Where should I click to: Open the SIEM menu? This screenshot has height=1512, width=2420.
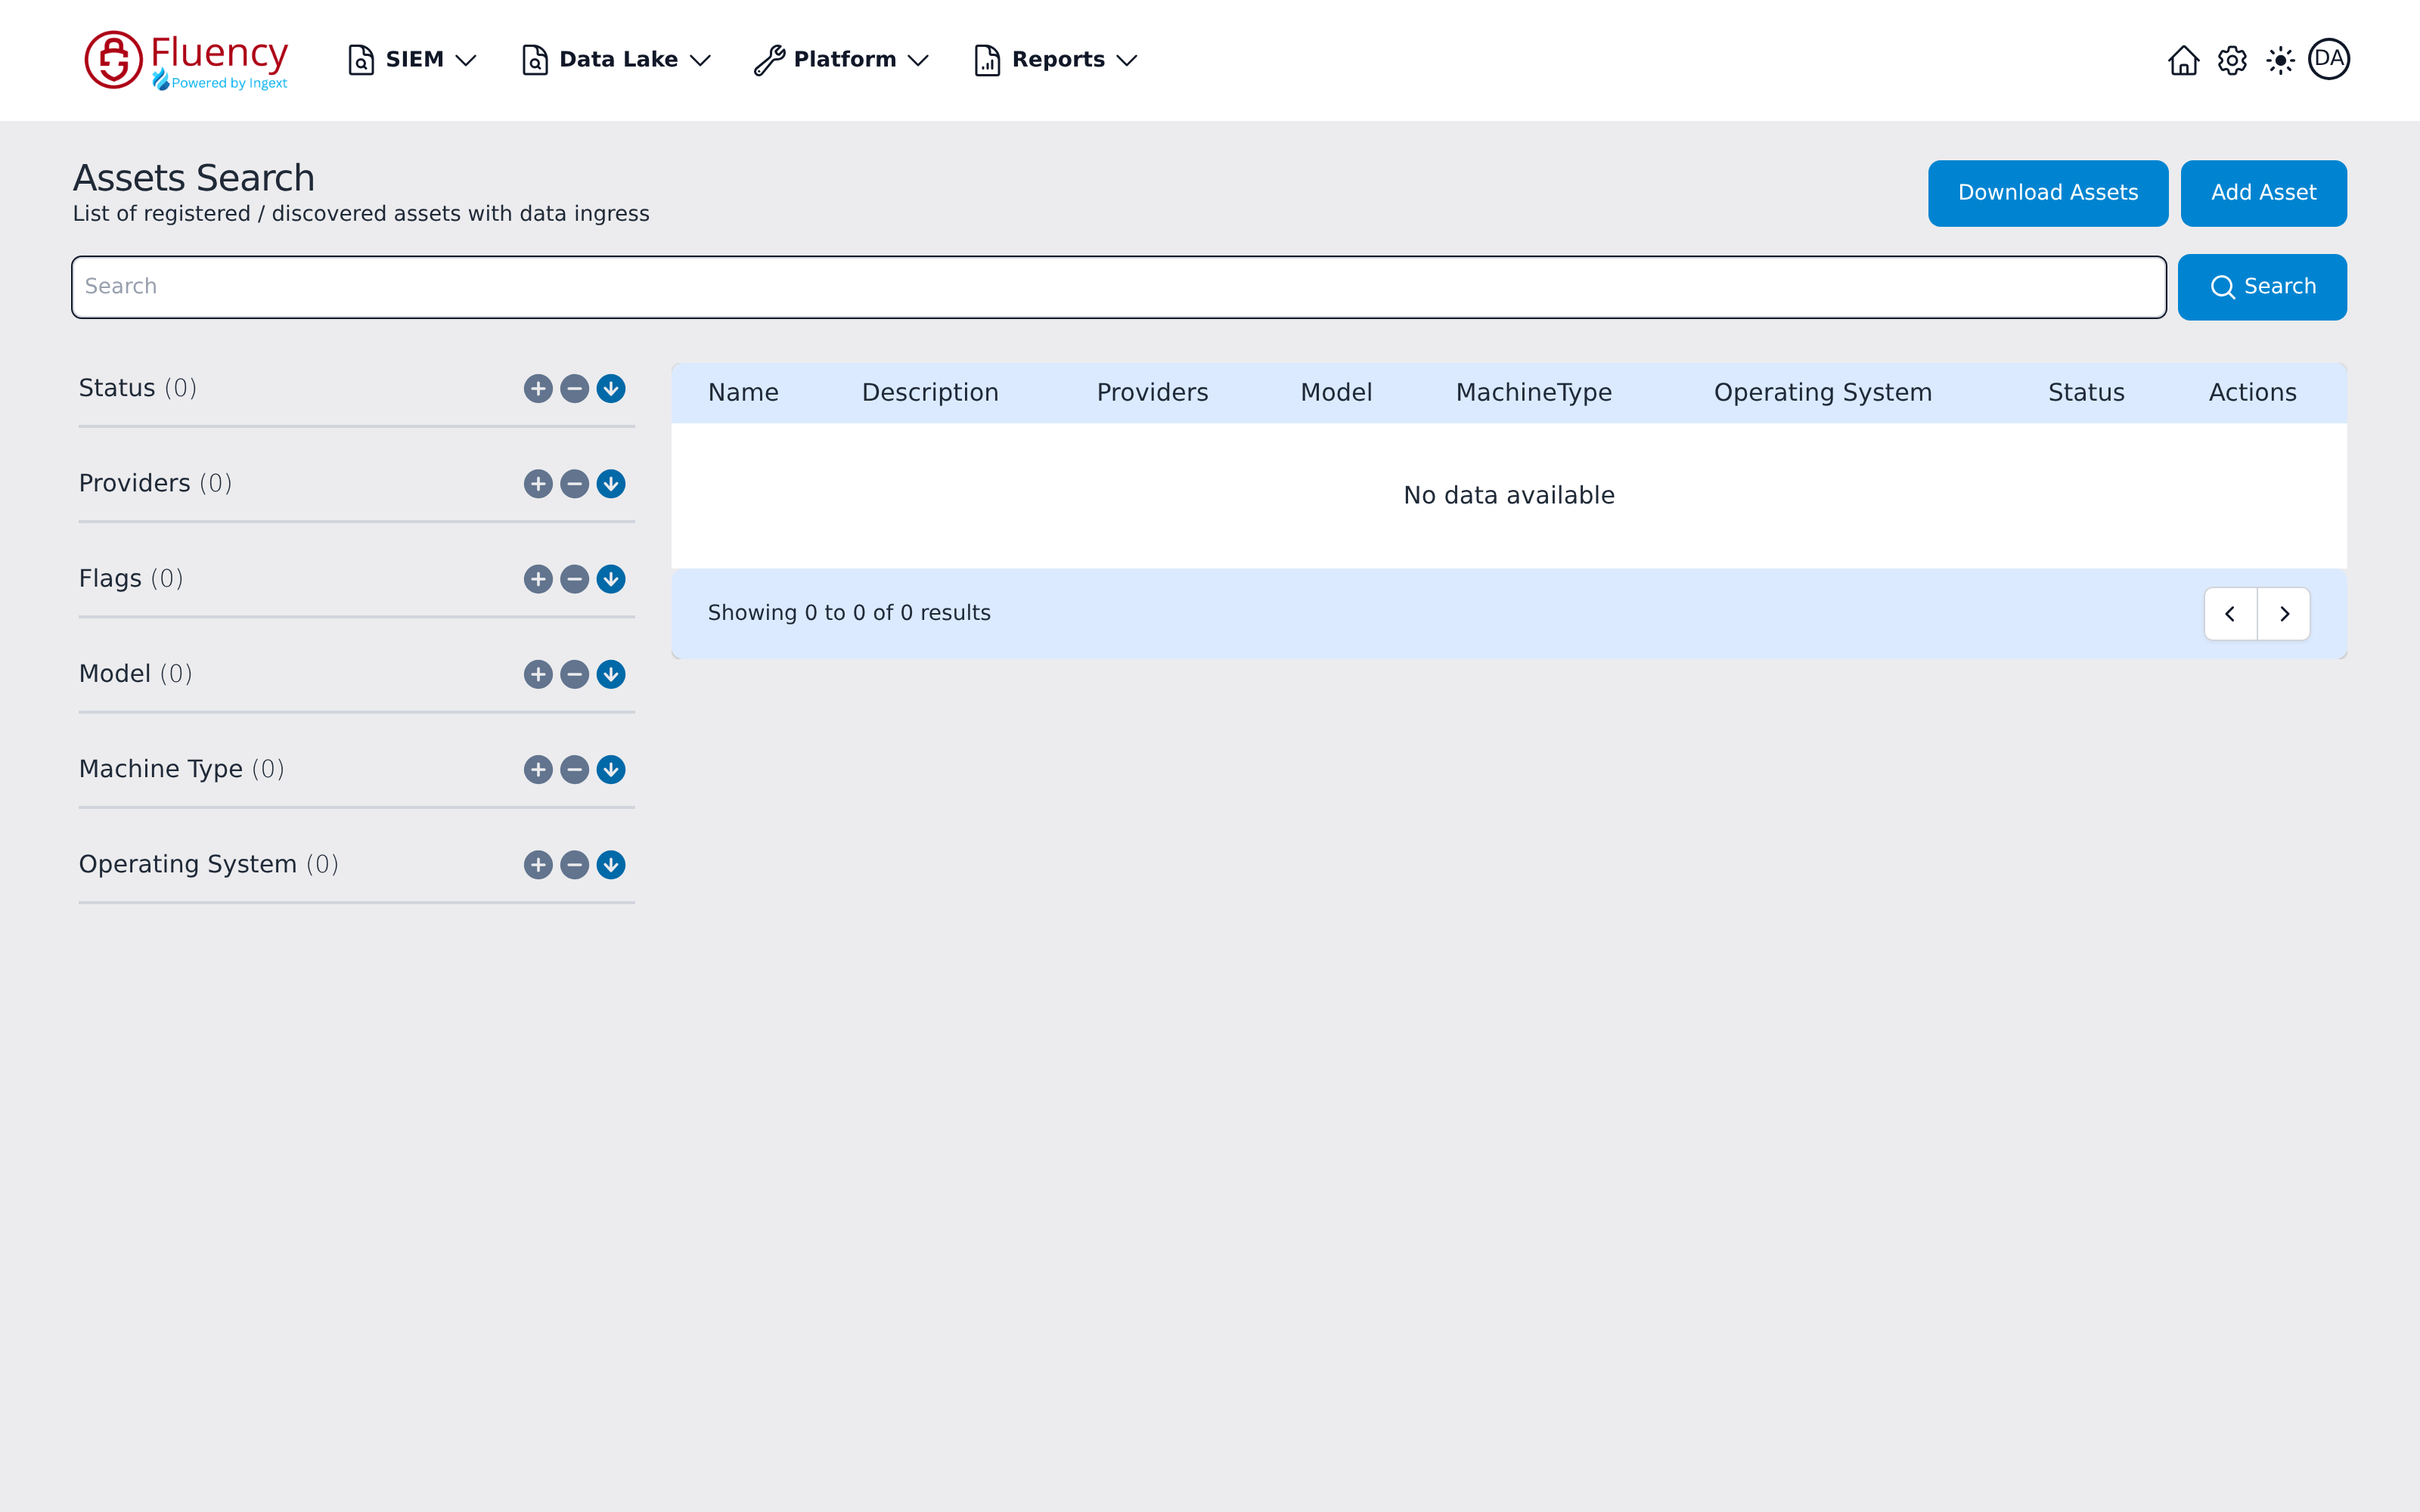pos(412,60)
